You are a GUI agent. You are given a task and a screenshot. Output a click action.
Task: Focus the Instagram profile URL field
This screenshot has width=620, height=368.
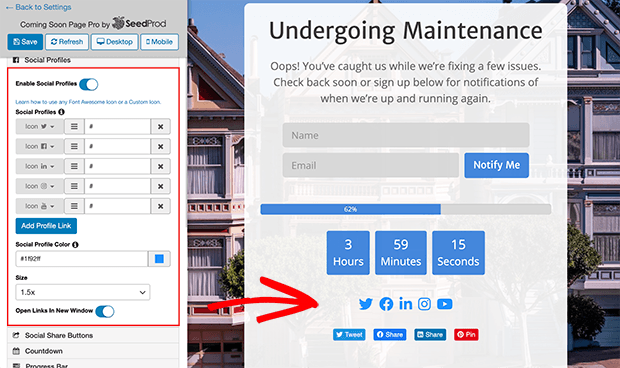pyautogui.click(x=117, y=186)
